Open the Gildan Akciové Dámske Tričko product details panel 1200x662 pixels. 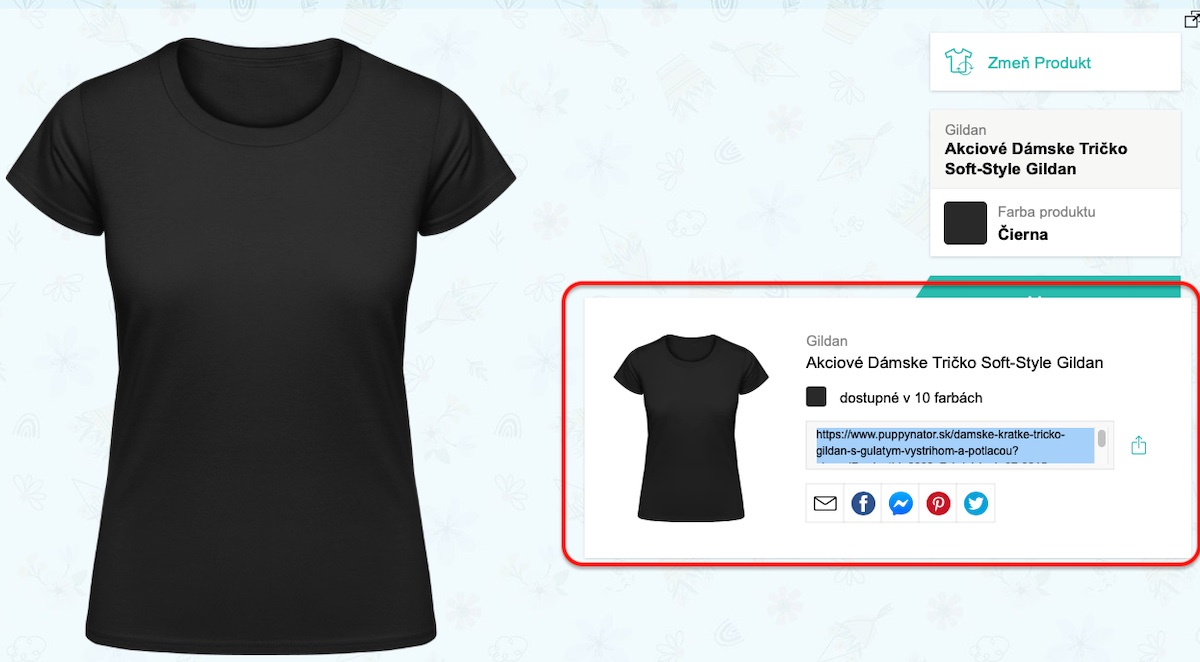(x=1055, y=149)
